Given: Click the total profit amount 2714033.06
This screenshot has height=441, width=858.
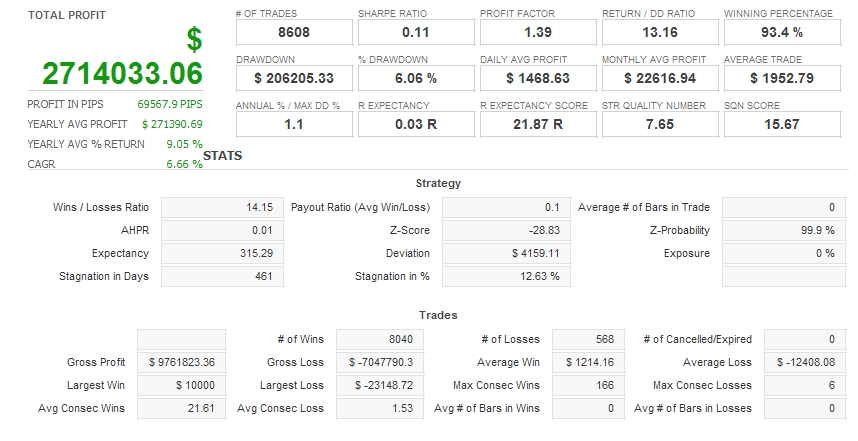Looking at the screenshot, I should point(122,73).
